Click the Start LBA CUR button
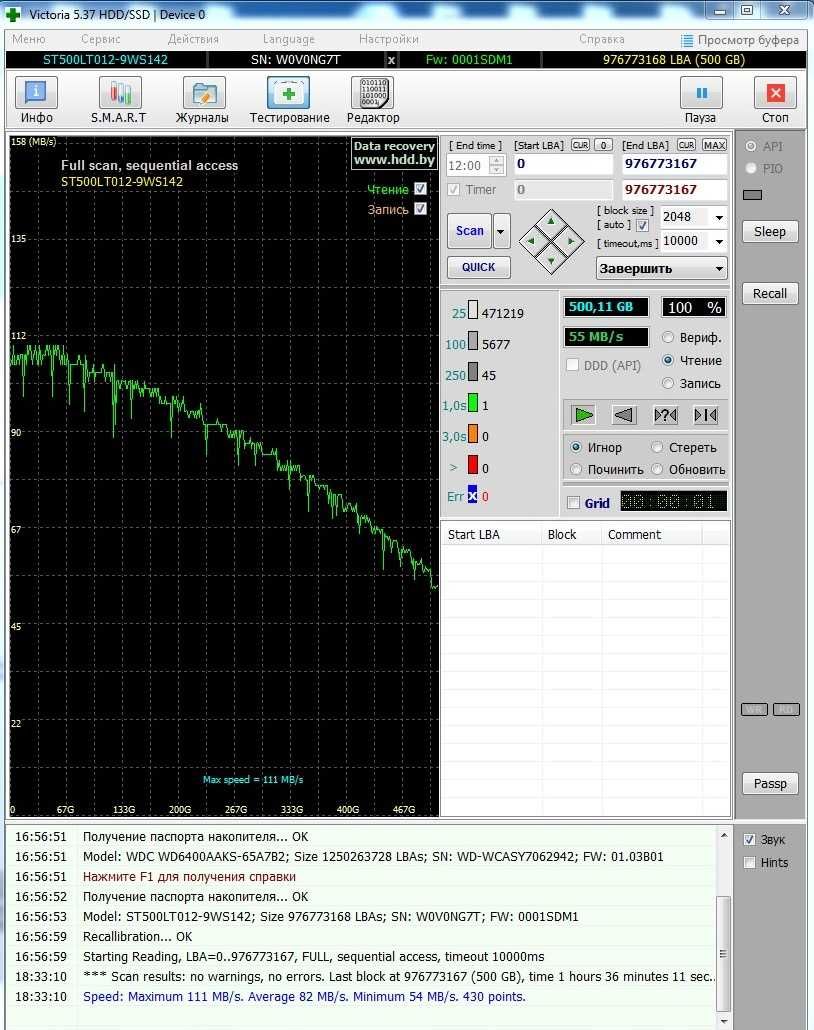The image size is (814, 1030). coord(580,145)
